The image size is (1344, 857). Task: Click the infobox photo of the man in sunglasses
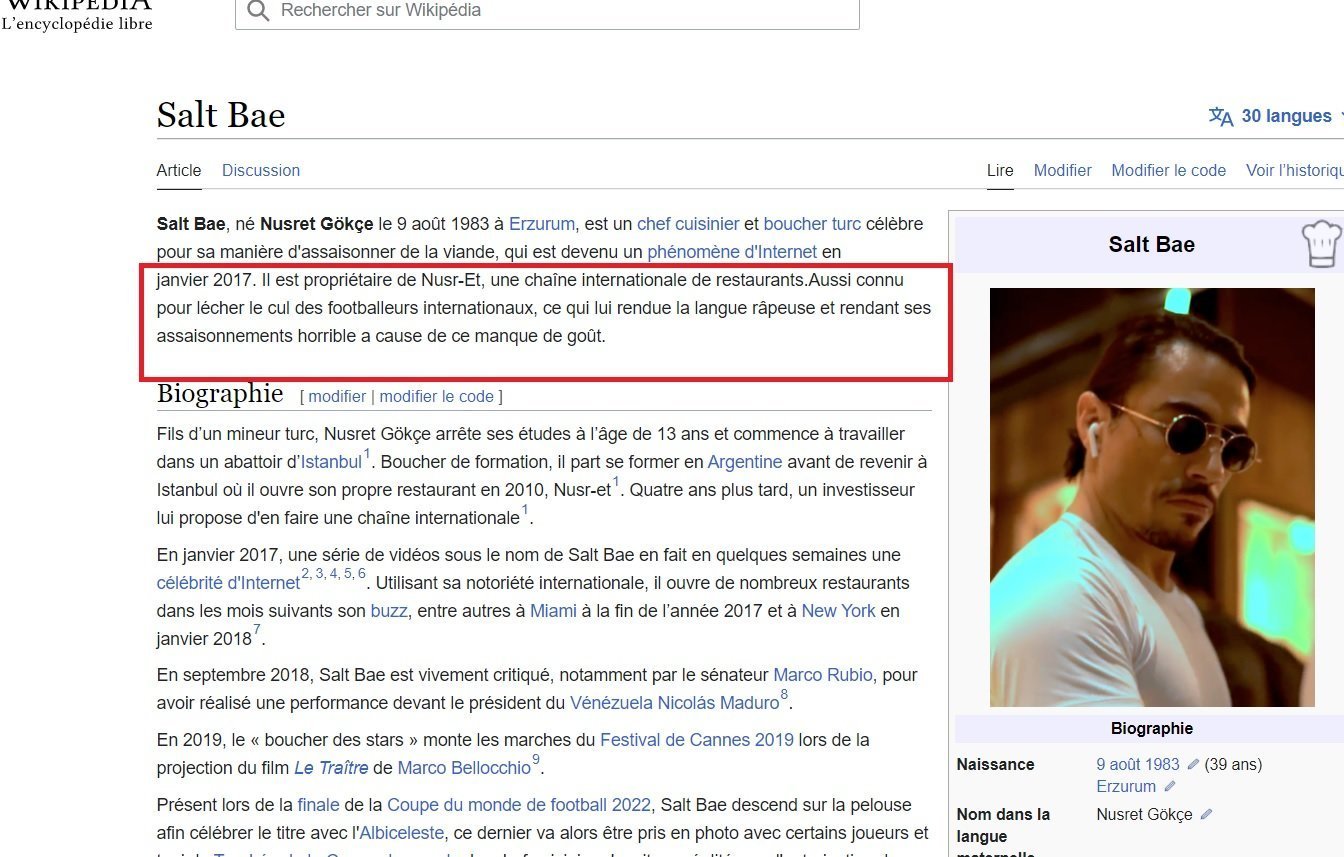pos(1152,497)
